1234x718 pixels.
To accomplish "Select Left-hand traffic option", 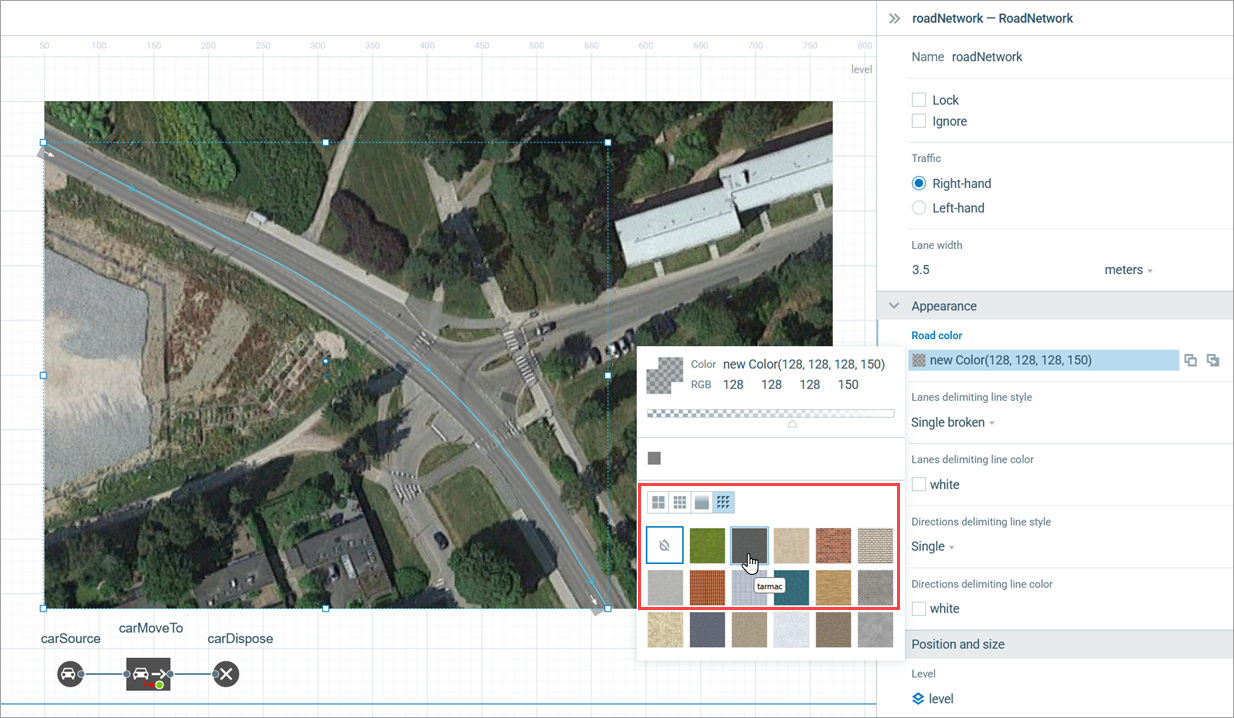I will click(919, 208).
